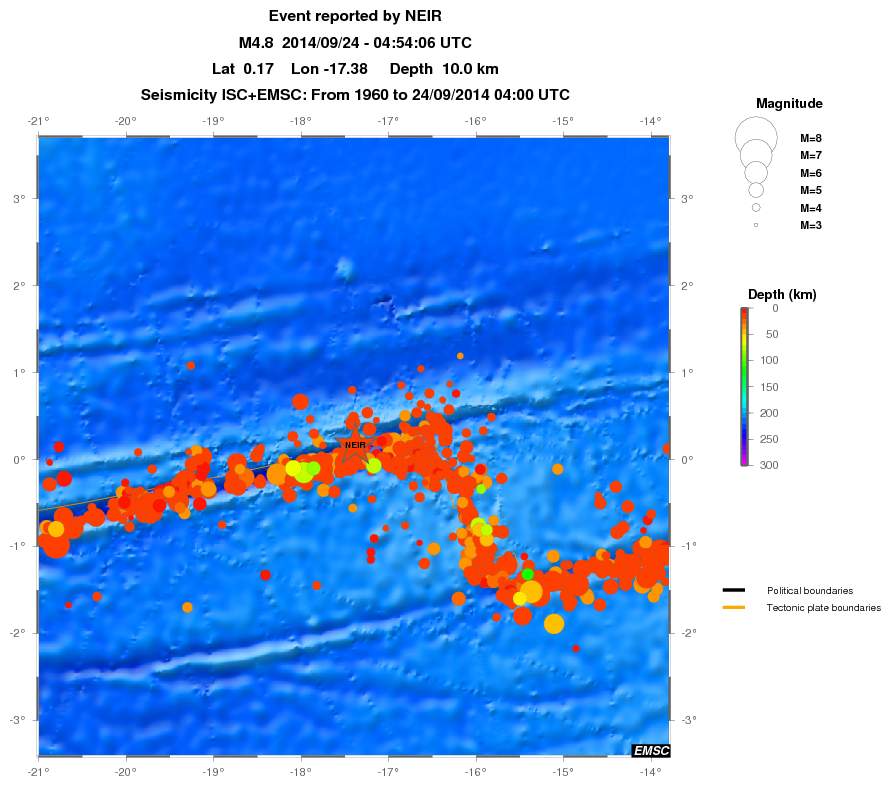This screenshot has width=891, height=786.
Task: Click the orange Tectonic plate boundaries line swatch
Action: [734, 608]
